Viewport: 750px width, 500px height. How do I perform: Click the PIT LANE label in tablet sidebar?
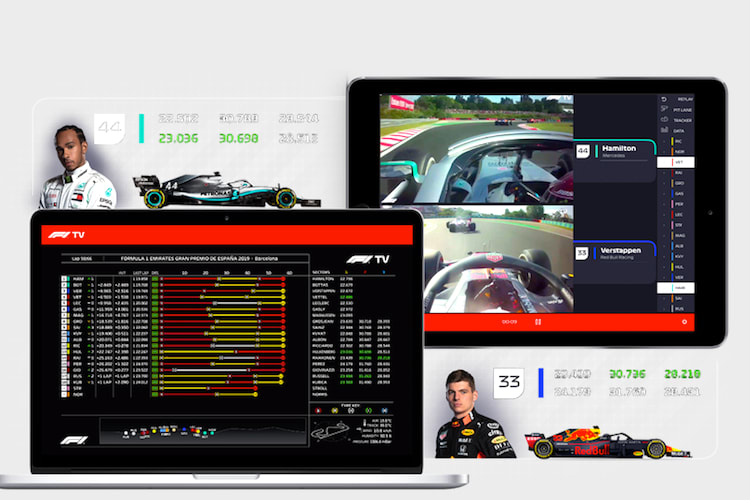(x=683, y=110)
